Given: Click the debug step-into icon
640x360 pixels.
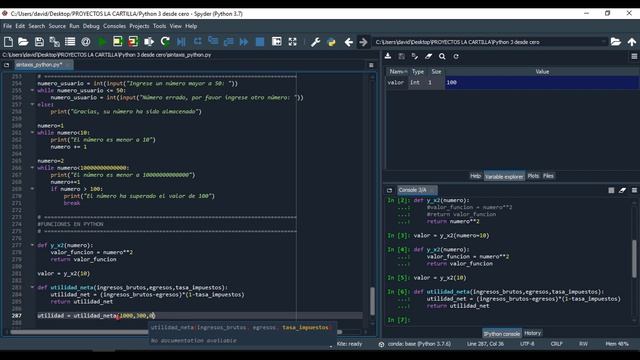Looking at the screenshot, I should (x=213, y=42).
